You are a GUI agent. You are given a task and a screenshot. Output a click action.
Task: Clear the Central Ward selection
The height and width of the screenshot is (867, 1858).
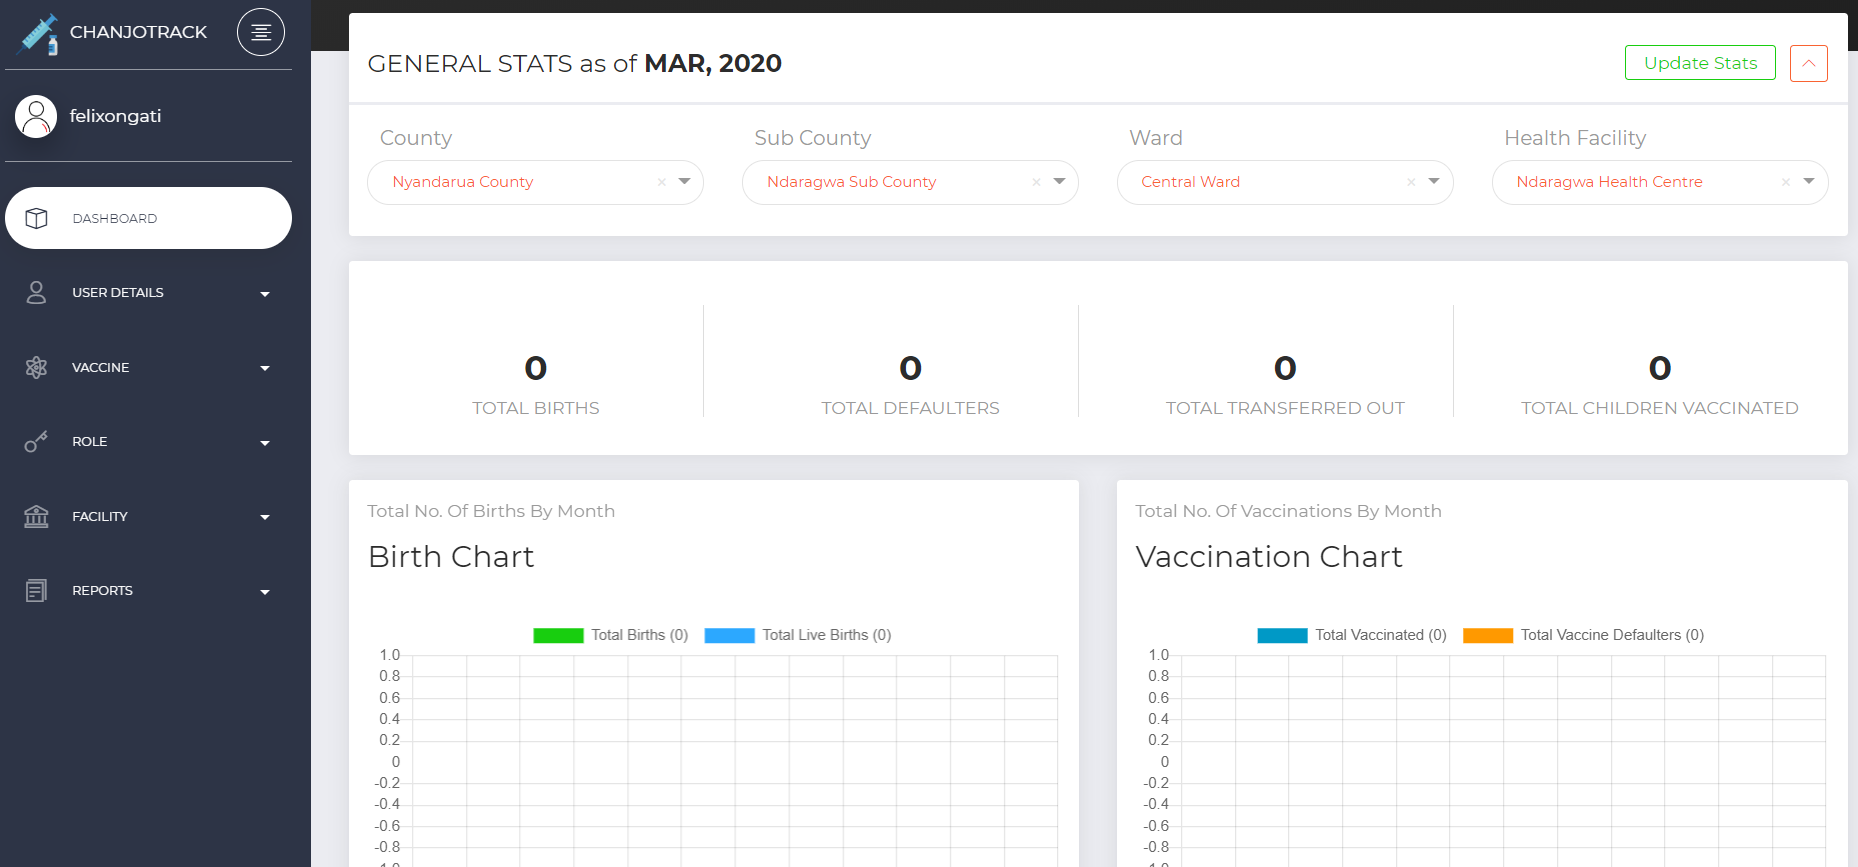tap(1411, 182)
